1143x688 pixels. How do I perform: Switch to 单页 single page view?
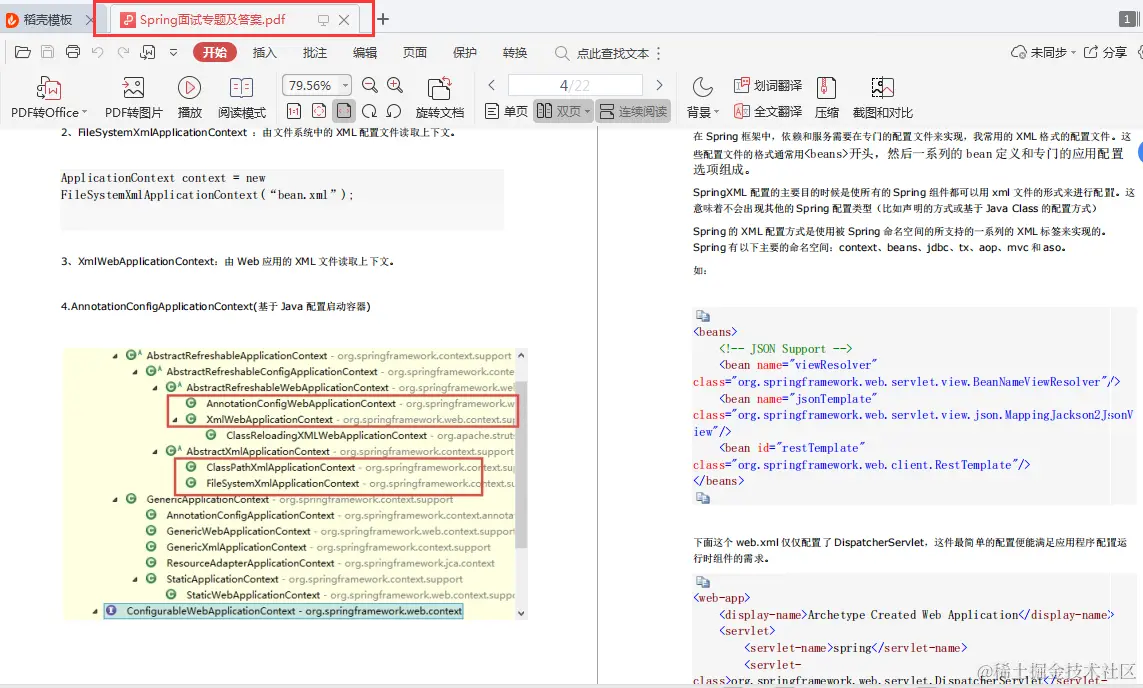[x=506, y=111]
